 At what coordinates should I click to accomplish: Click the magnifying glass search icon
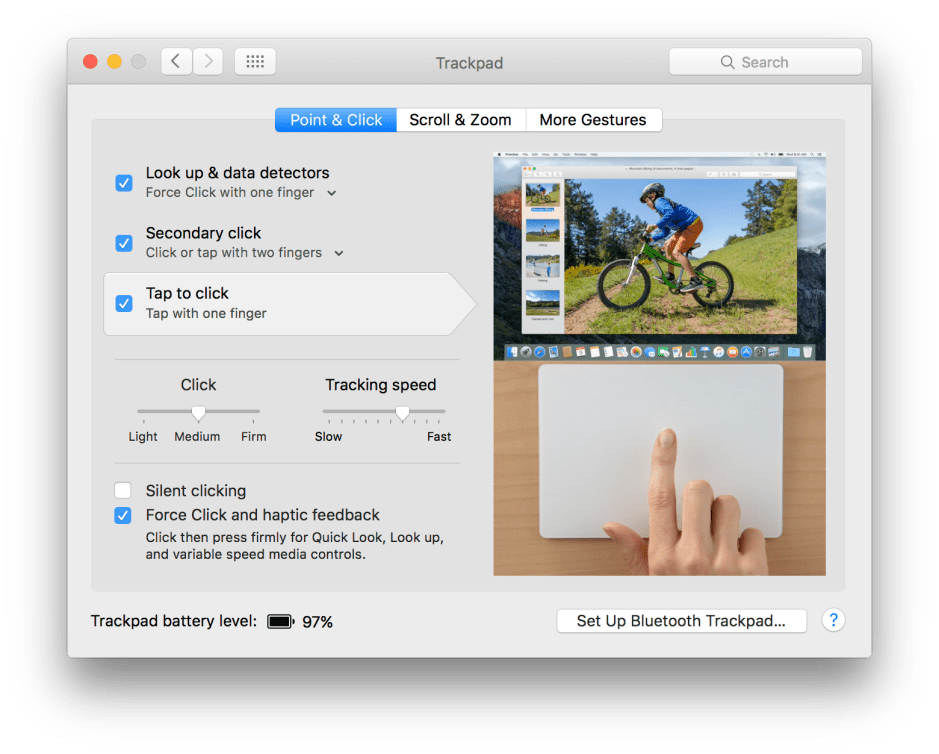727,62
